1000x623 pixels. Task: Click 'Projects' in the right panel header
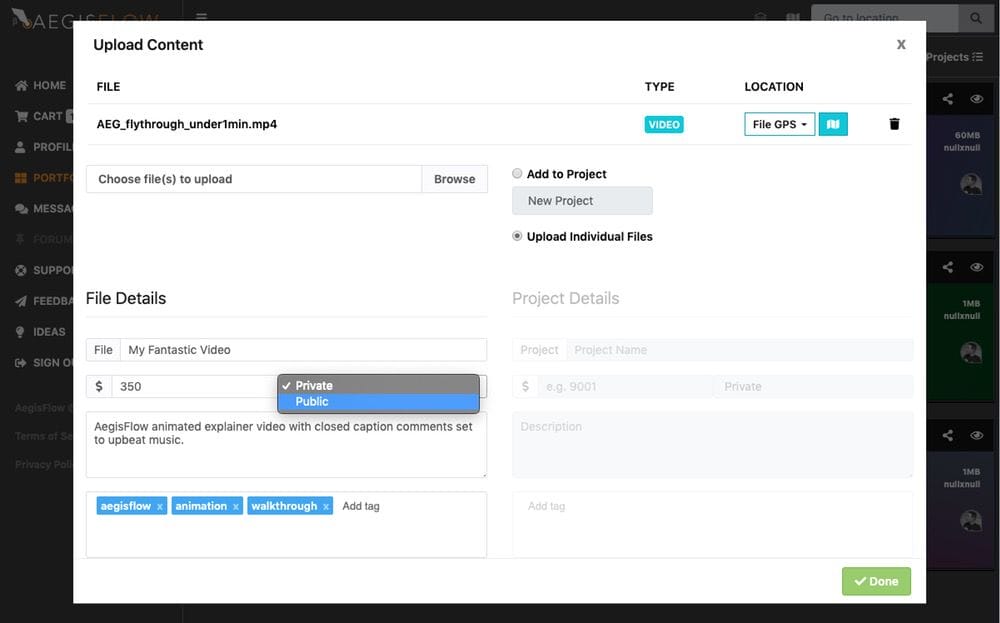pyautogui.click(x=951, y=57)
